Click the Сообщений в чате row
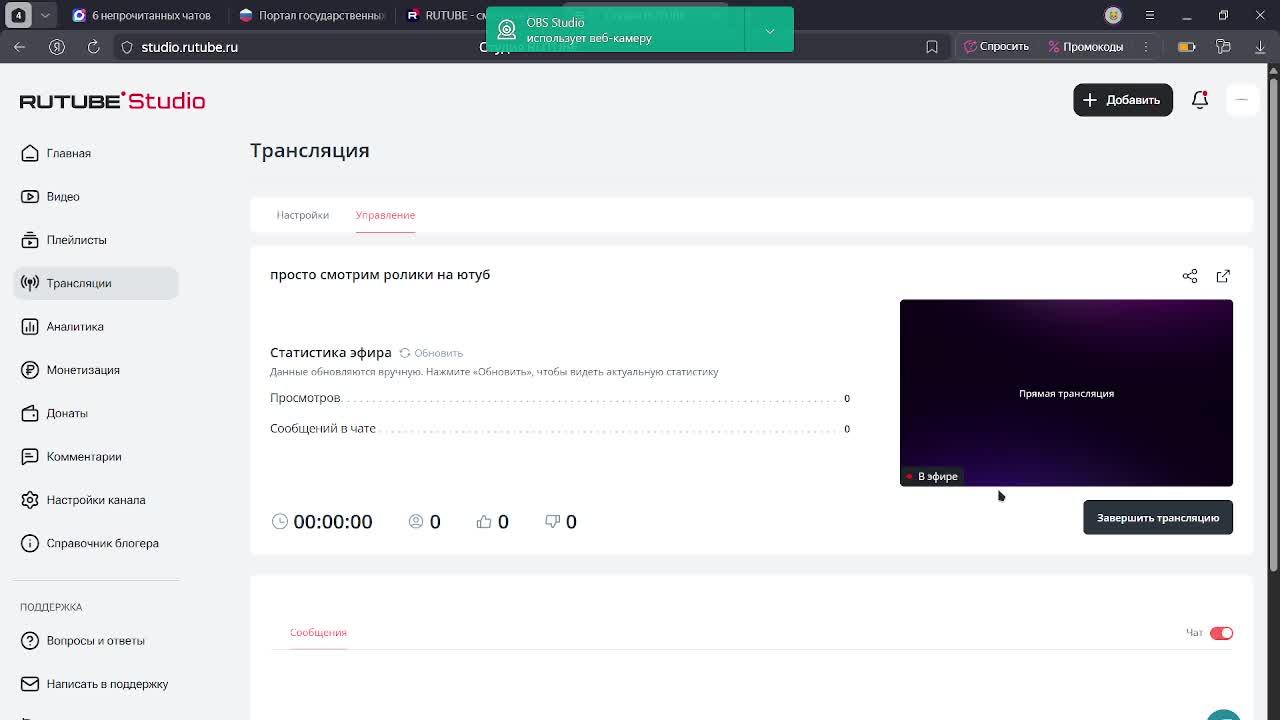 tap(560, 428)
